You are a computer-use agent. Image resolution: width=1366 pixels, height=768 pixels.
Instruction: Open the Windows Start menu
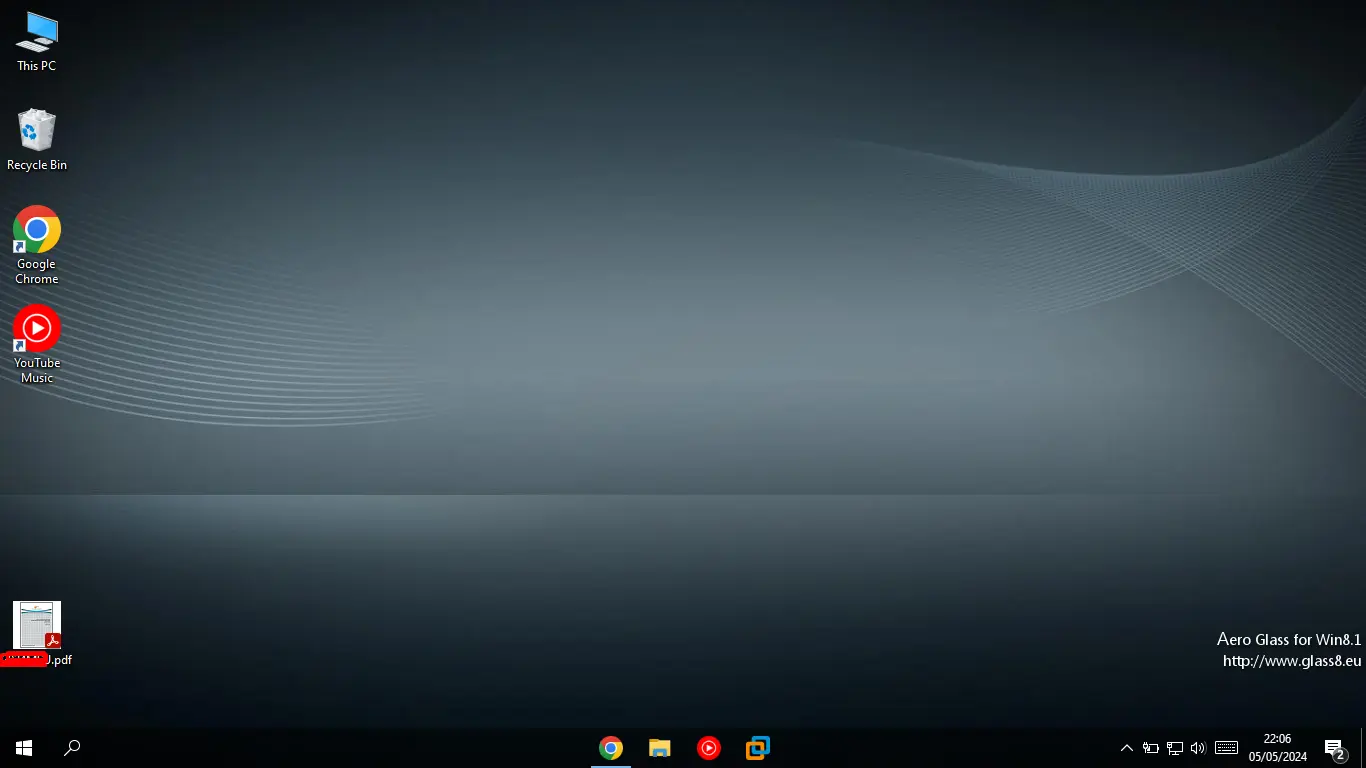point(24,748)
